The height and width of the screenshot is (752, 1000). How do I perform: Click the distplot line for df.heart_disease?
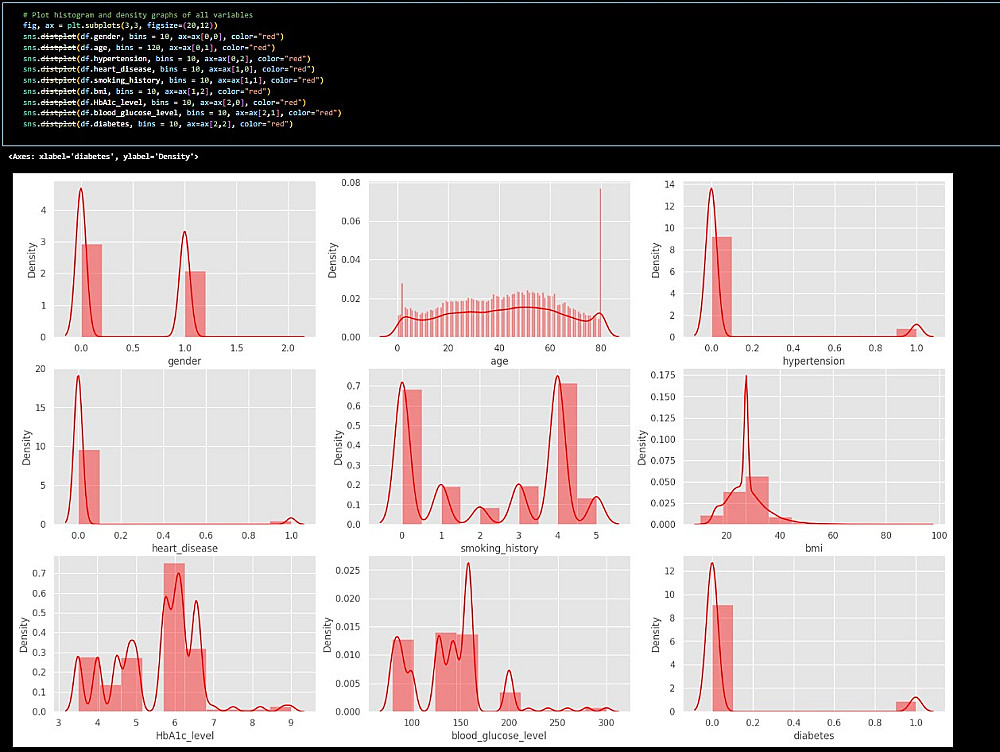coord(169,69)
